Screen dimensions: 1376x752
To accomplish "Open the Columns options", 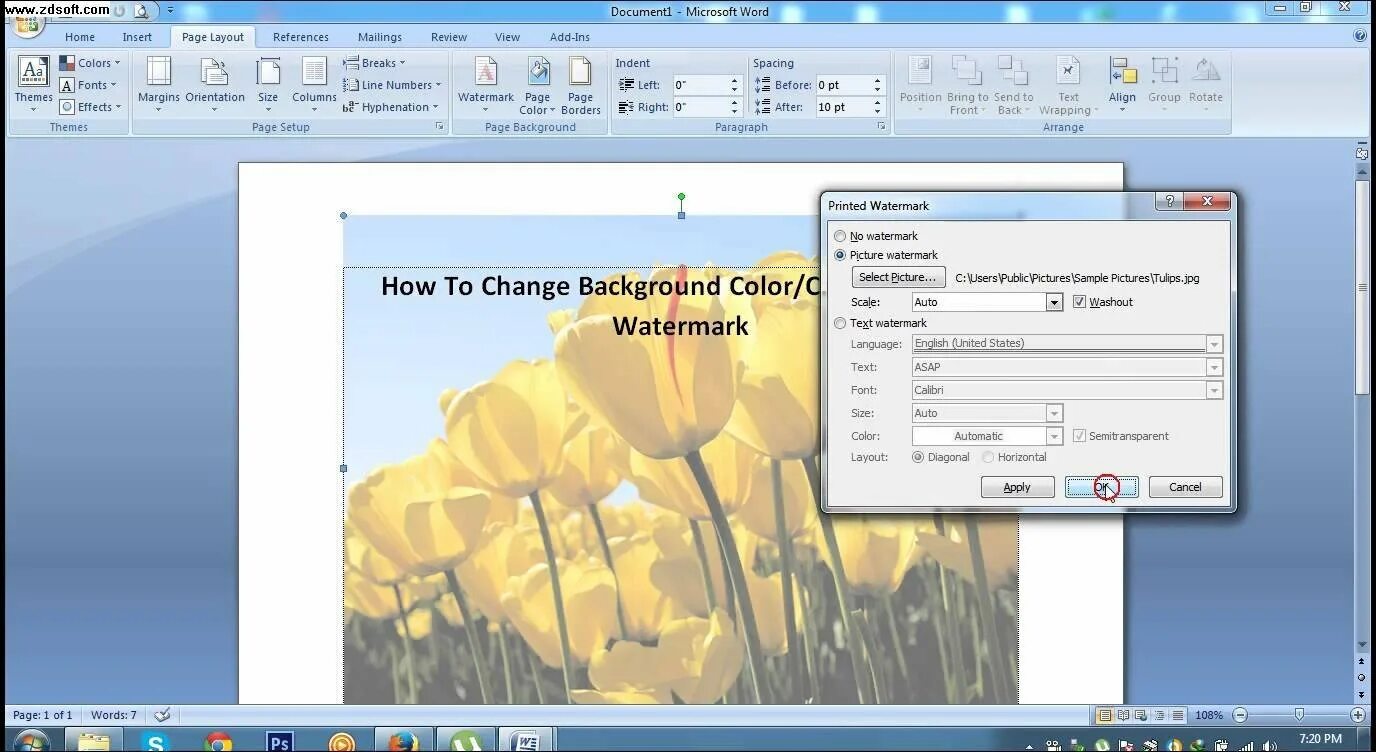I will [x=314, y=84].
